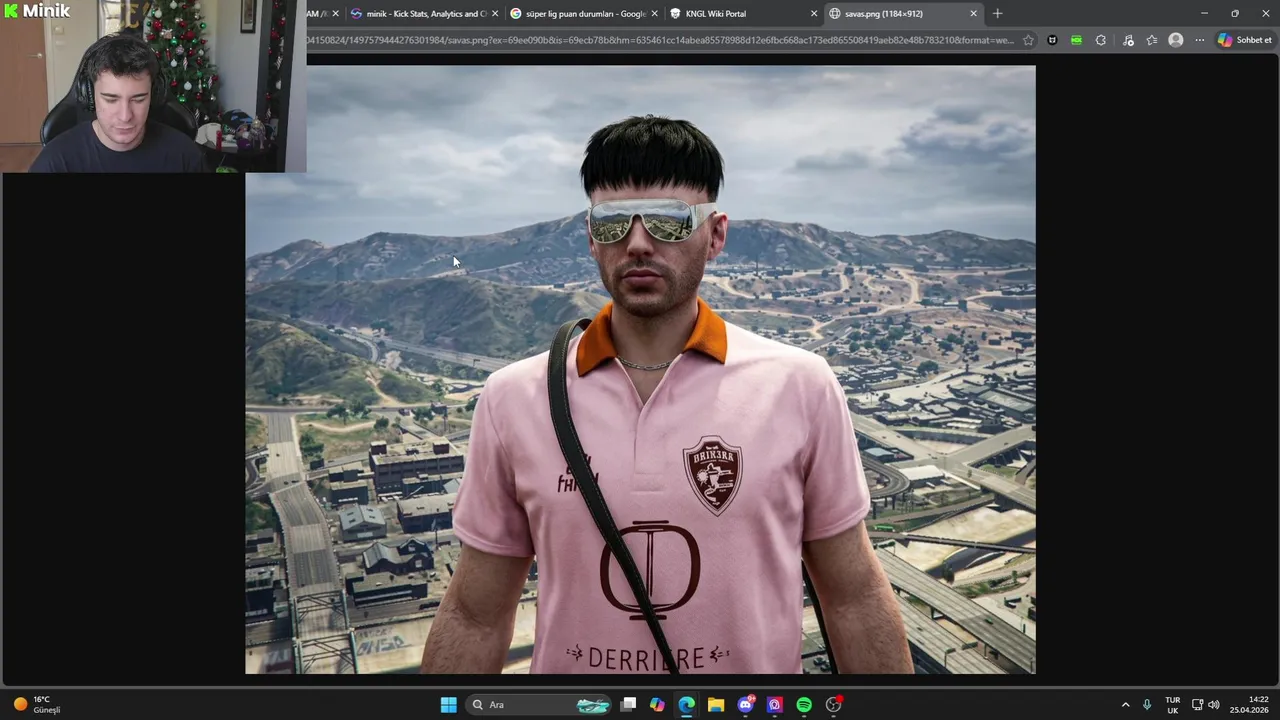The width and height of the screenshot is (1280, 720).
Task: Open the favorites star-list icon
Action: [1152, 40]
